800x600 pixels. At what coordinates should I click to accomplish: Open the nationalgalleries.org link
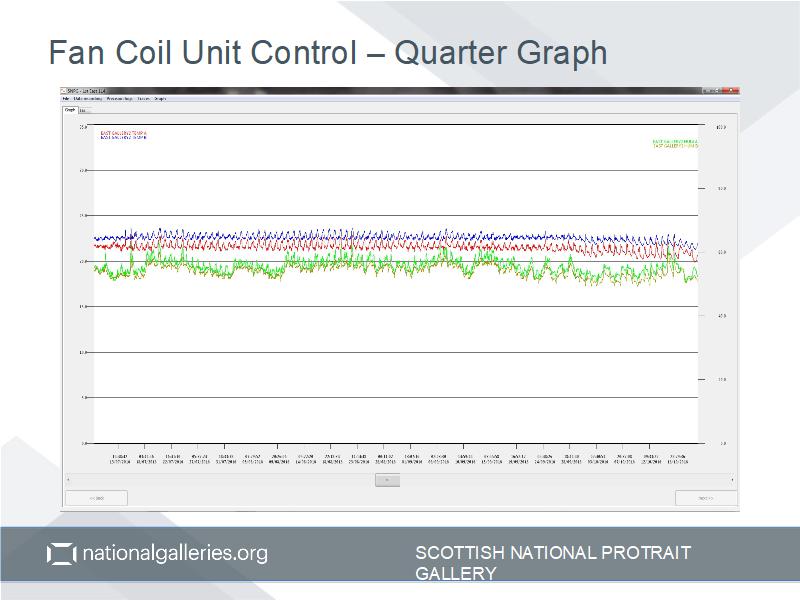(x=174, y=553)
